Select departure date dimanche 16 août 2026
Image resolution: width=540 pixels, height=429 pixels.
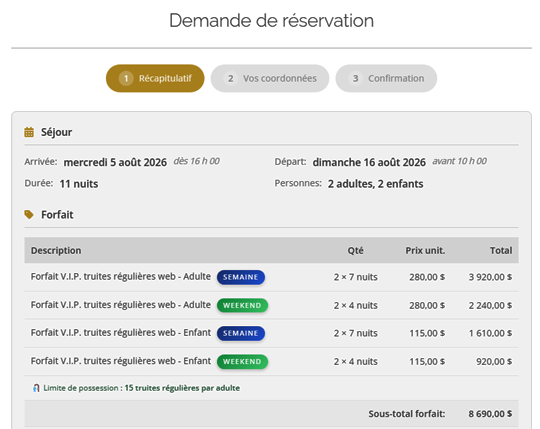tap(369, 162)
